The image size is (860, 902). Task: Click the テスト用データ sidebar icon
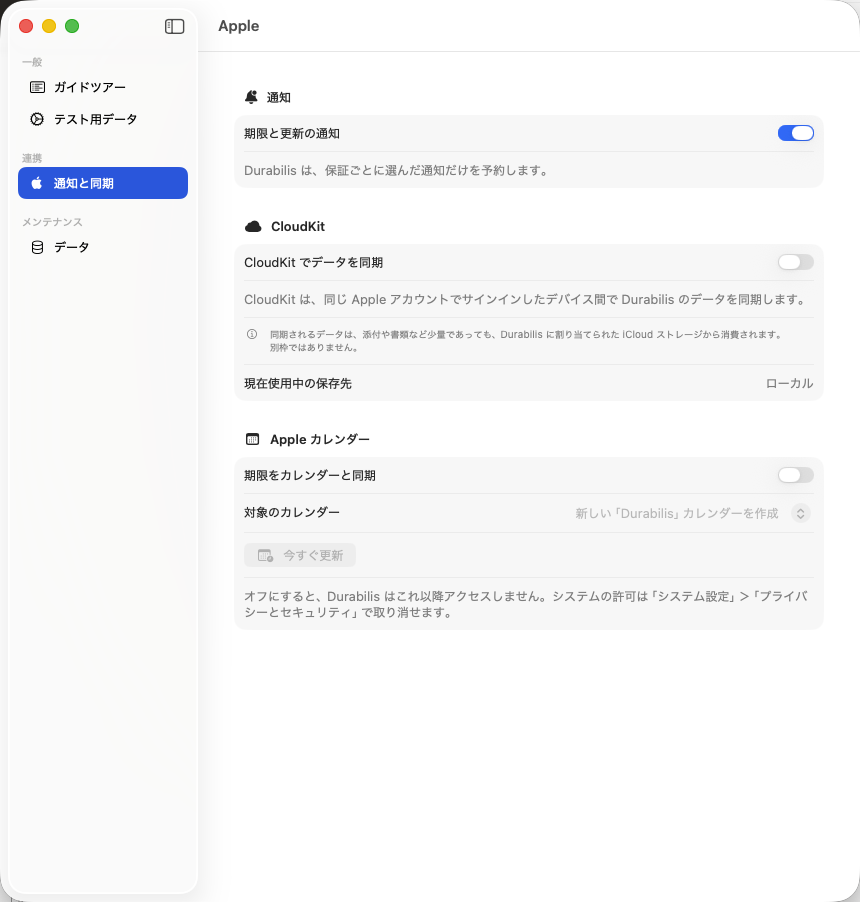[x=37, y=119]
